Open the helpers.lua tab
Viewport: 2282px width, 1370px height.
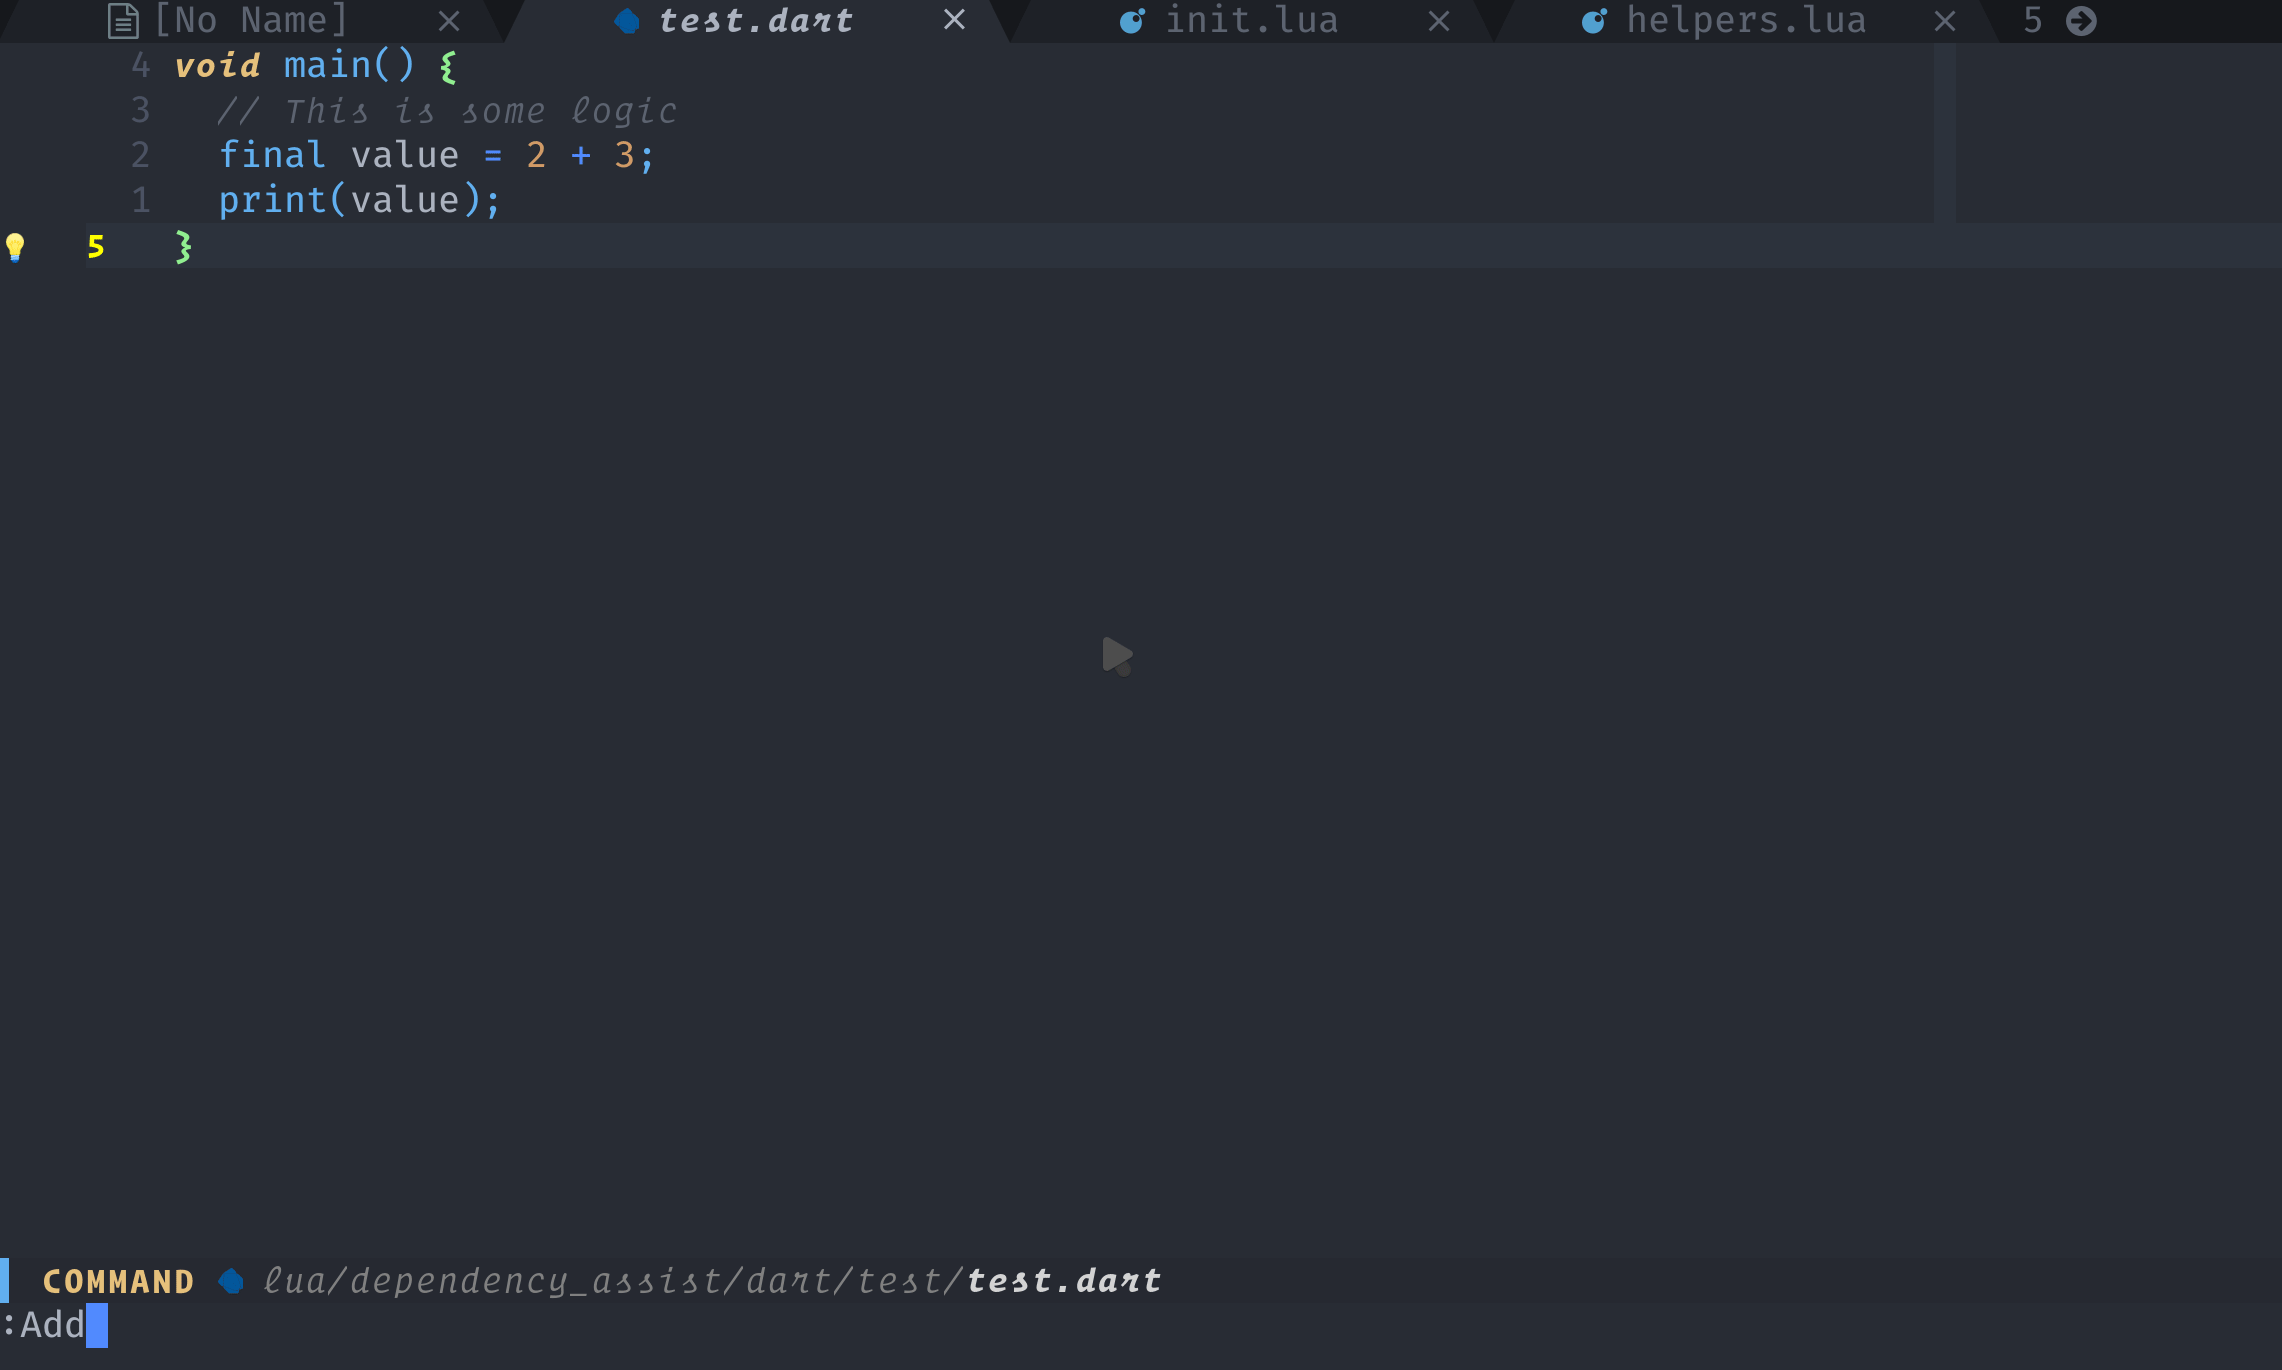(x=1745, y=21)
